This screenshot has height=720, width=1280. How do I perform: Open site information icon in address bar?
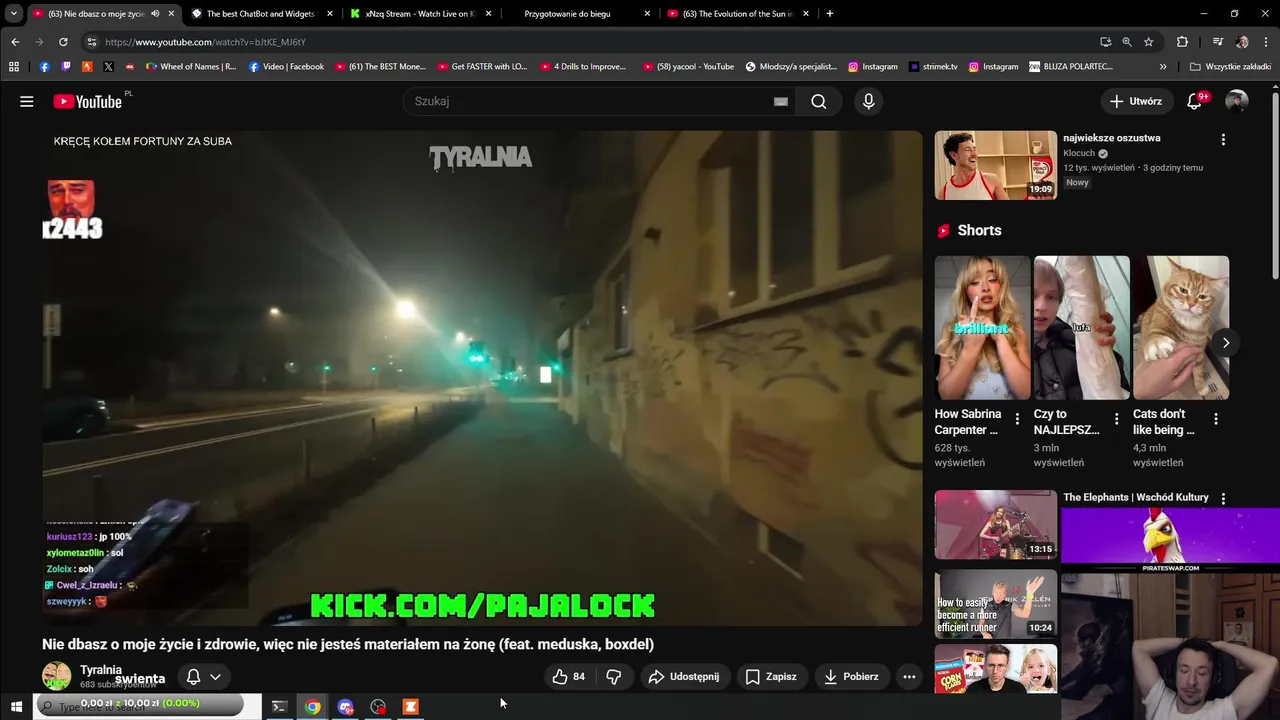92,42
